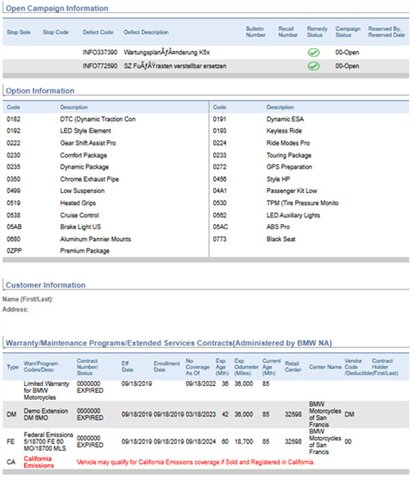Click option code 0ZPP
This screenshot has width=414, height=480.
click(14, 251)
